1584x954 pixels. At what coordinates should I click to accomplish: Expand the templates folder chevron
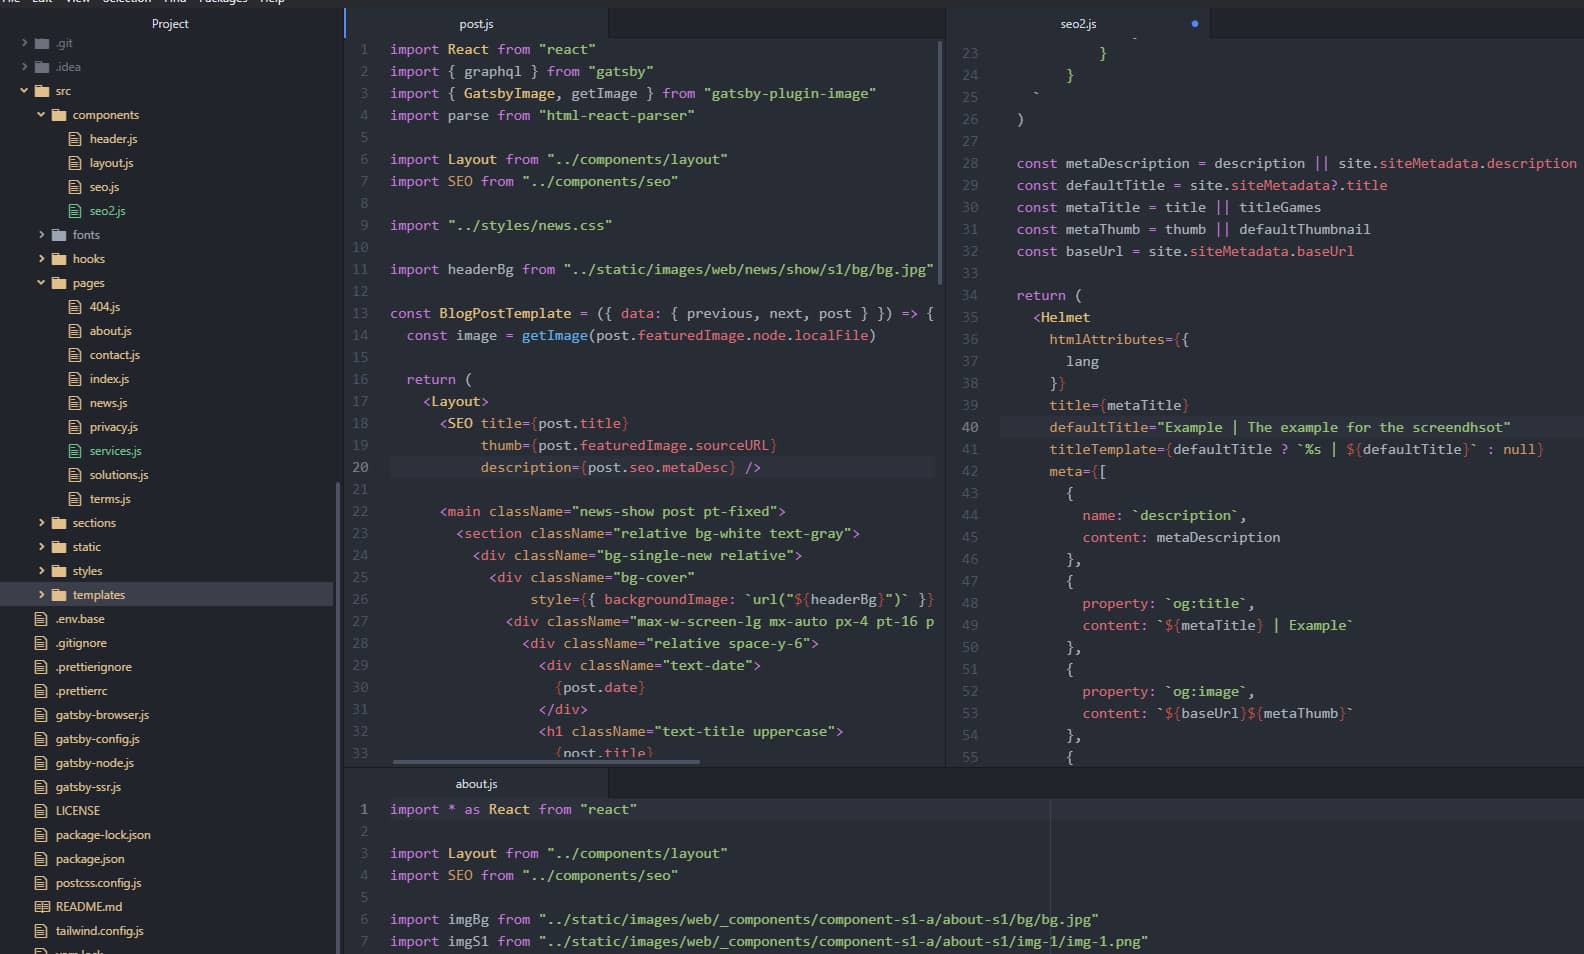coord(41,595)
